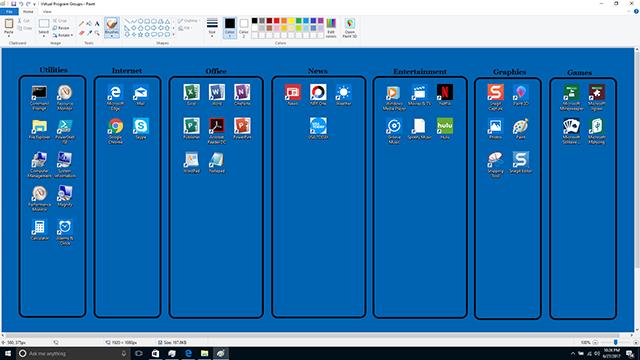The width and height of the screenshot is (640, 360).
Task: Show hidden system tray icons chevron
Action: point(573,353)
